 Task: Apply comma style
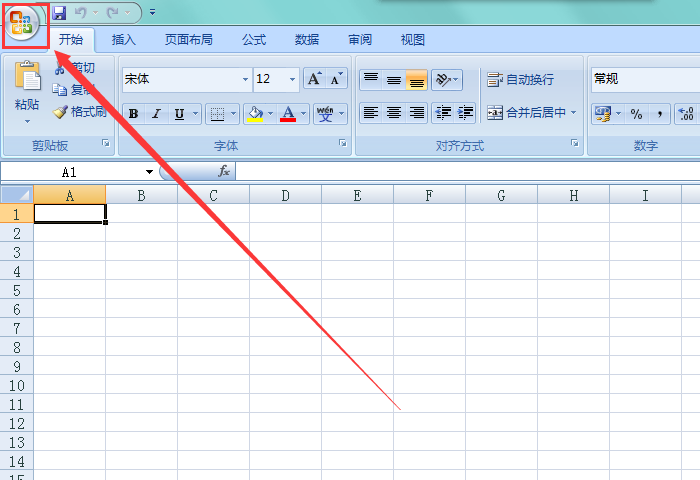[x=659, y=114]
